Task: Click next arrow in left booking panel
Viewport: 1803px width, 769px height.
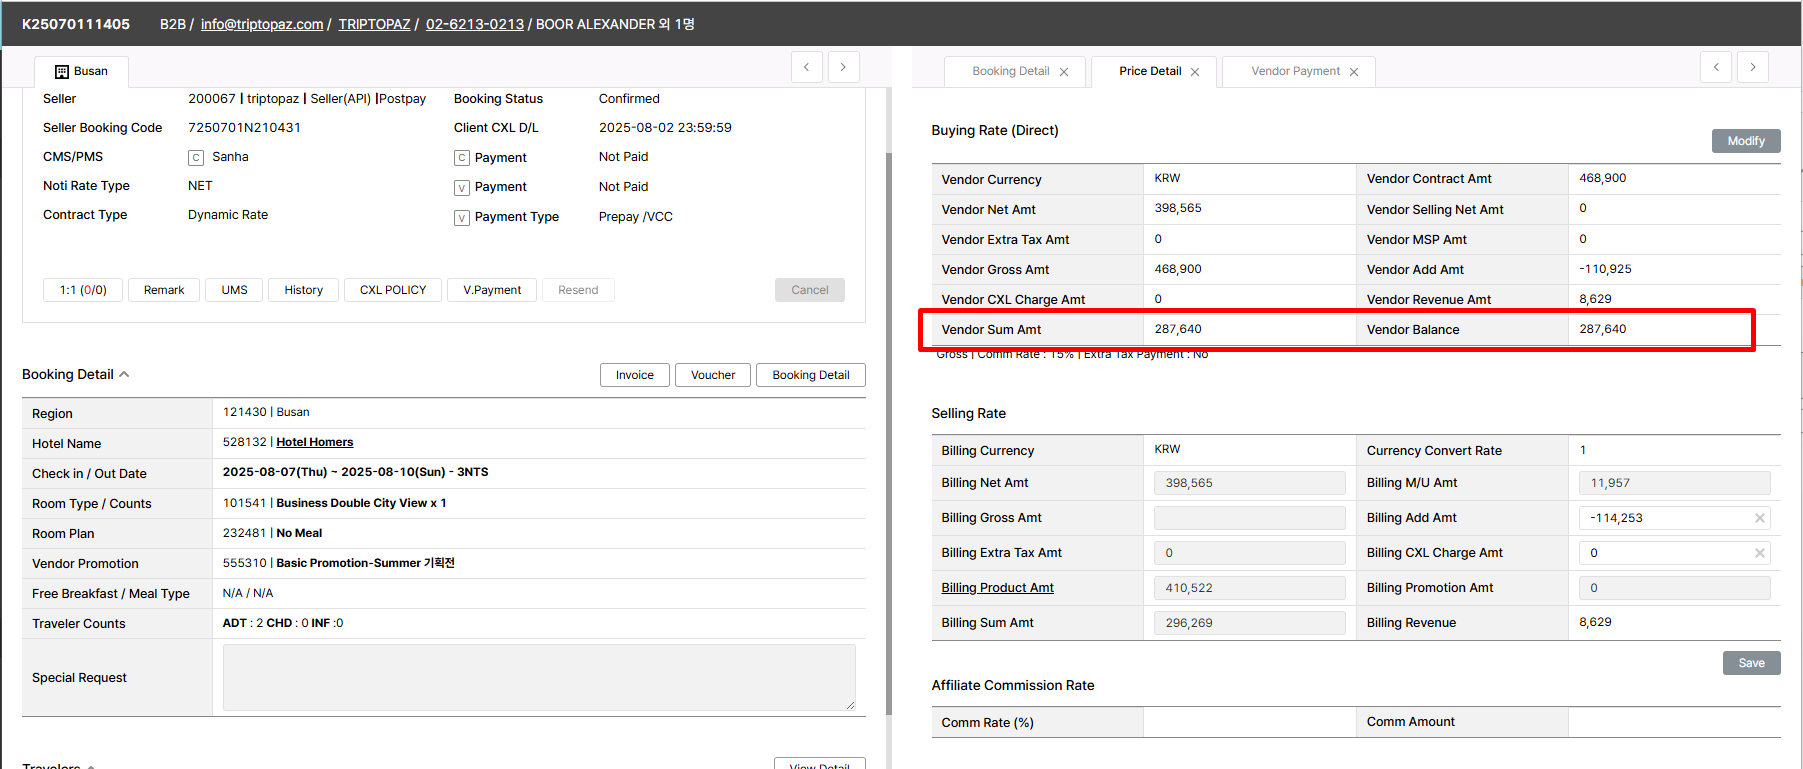Action: pyautogui.click(x=843, y=67)
